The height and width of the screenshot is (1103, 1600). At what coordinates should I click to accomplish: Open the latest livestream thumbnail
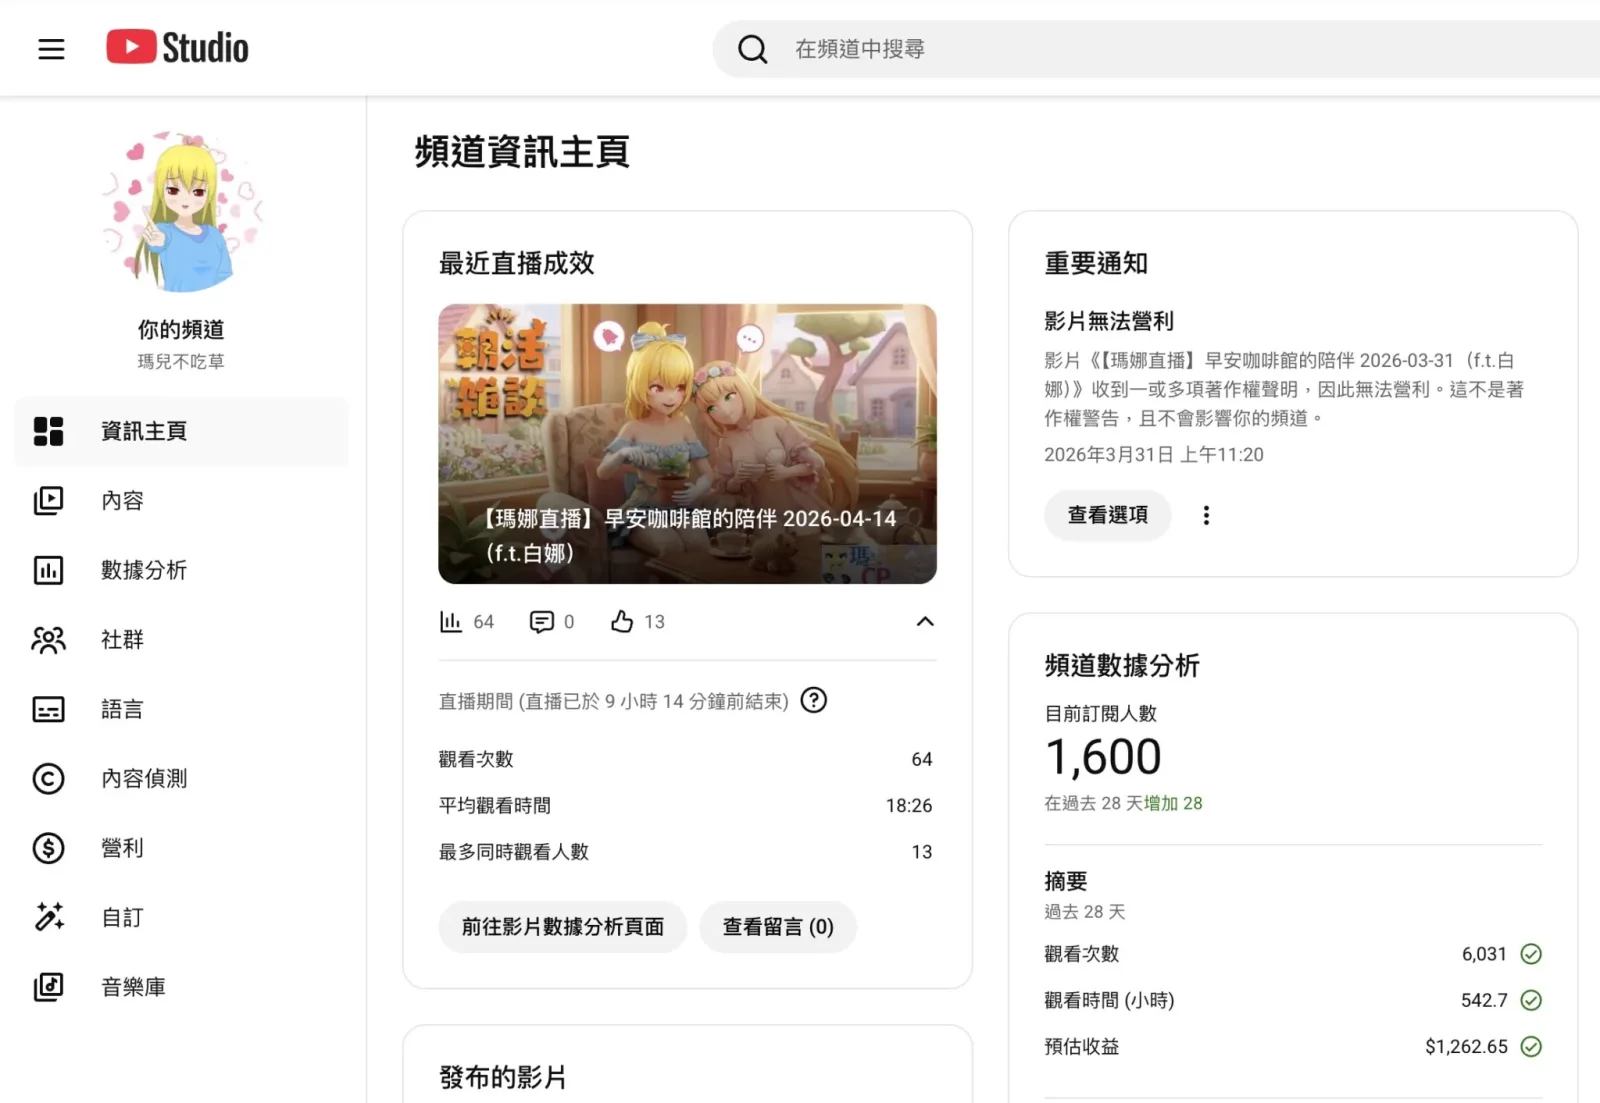[x=687, y=444]
